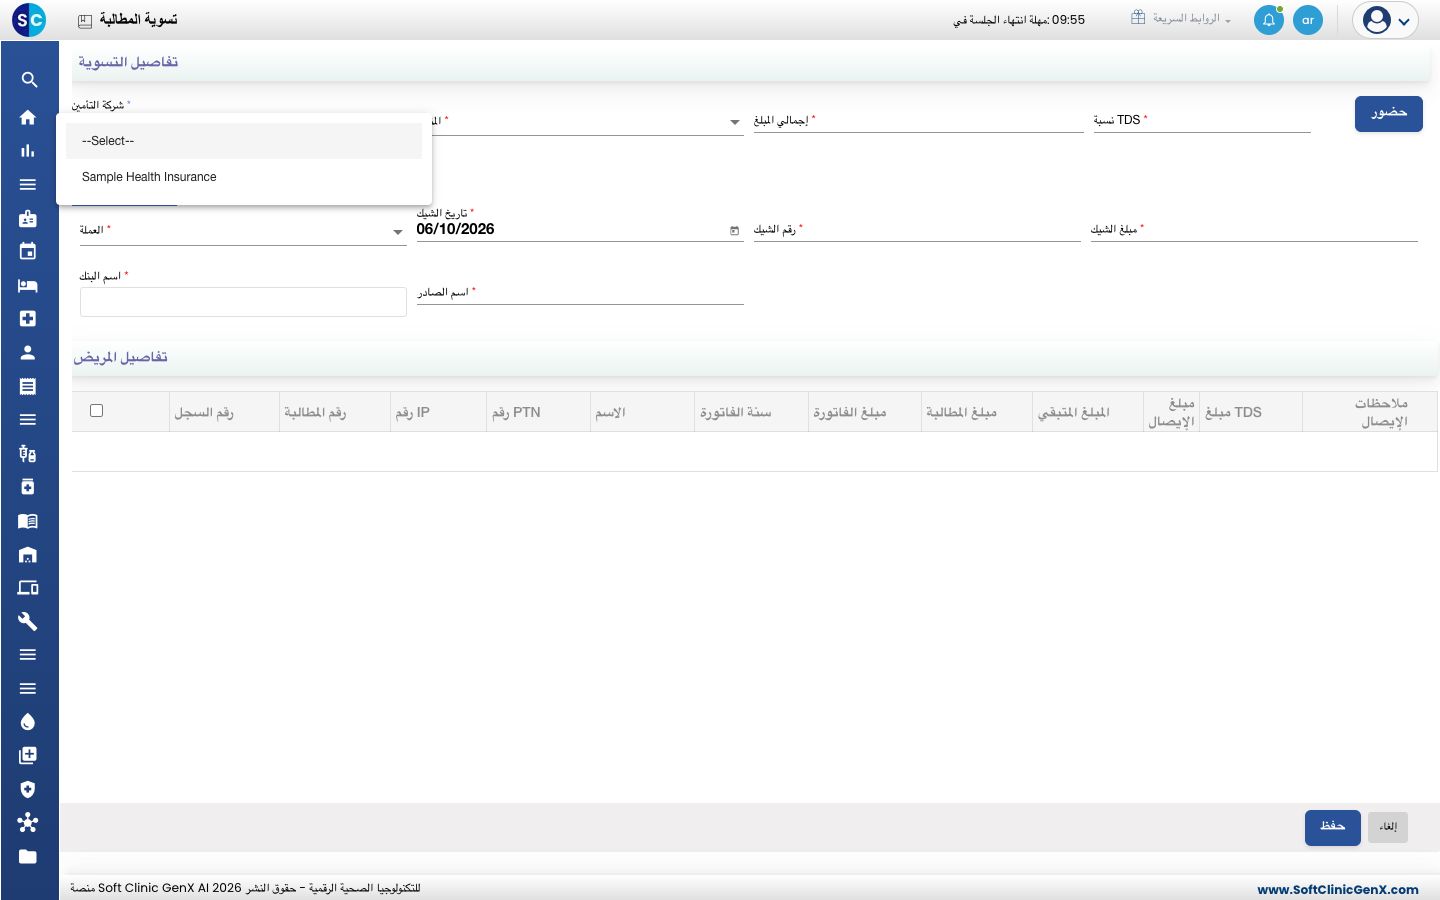The width and height of the screenshot is (1440, 900).
Task: Click the search icon in the sidebar
Action: point(28,80)
